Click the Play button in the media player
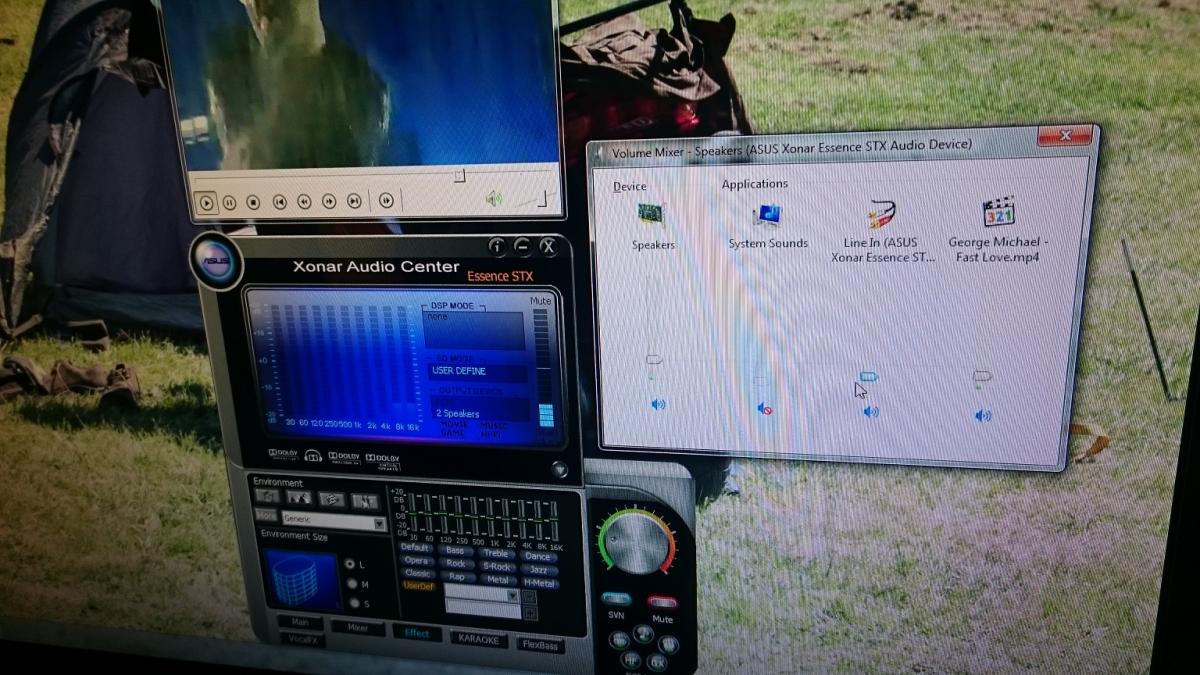The height and width of the screenshot is (675, 1200). [x=206, y=202]
